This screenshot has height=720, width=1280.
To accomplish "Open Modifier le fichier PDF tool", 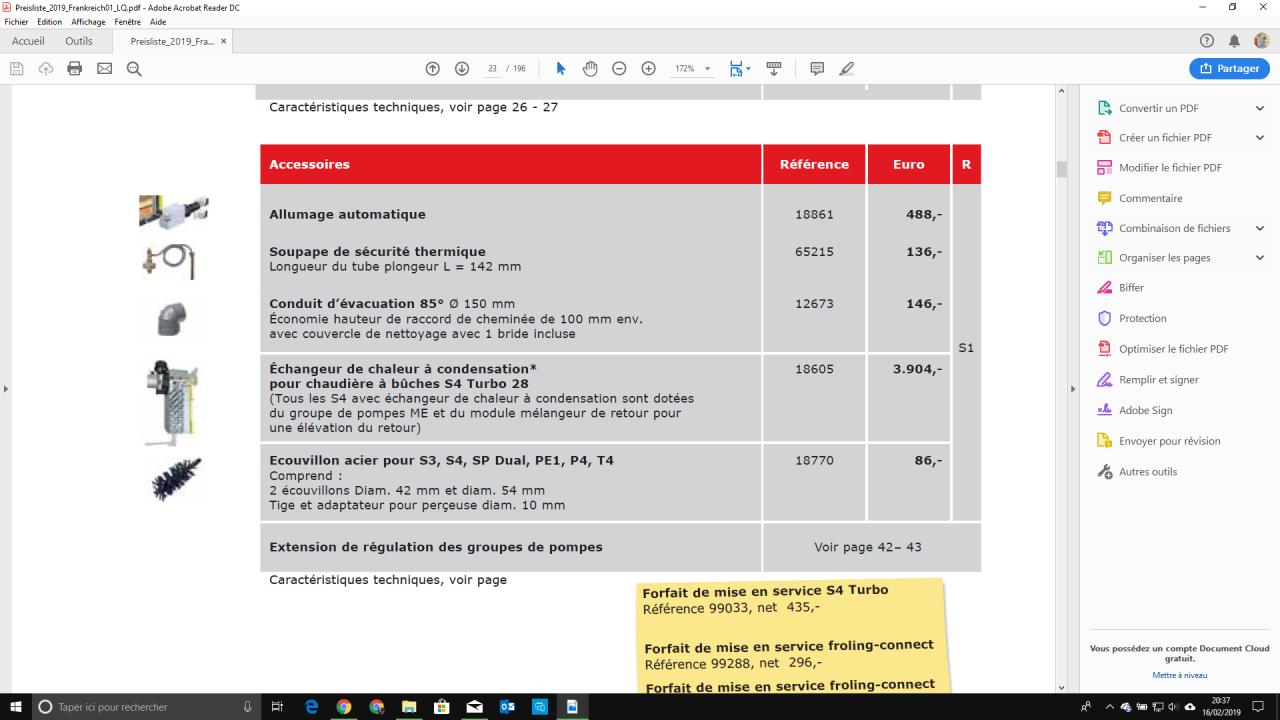I will 1170,168.
